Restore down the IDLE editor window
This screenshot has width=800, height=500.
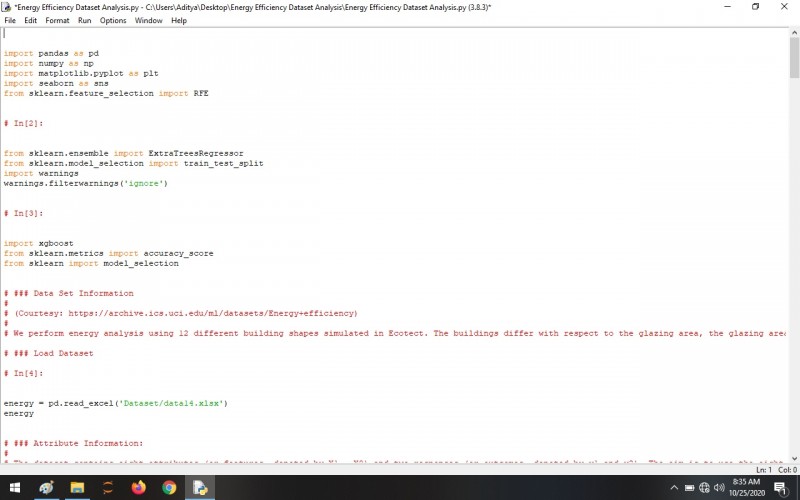(x=756, y=7)
